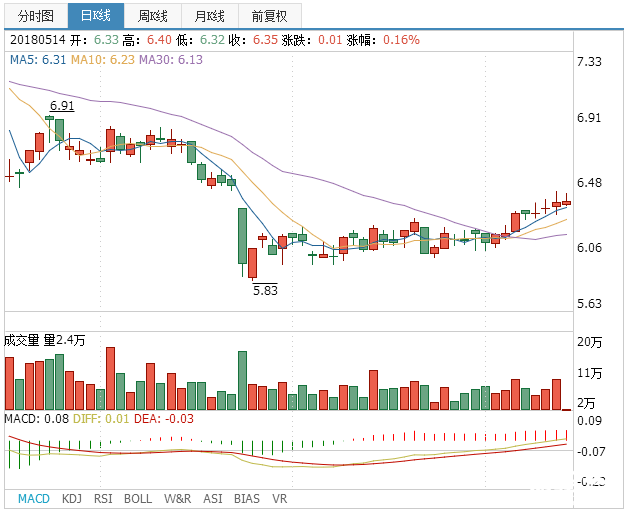Click the last candlestick on the right
The height and width of the screenshot is (512, 625).
(566, 202)
